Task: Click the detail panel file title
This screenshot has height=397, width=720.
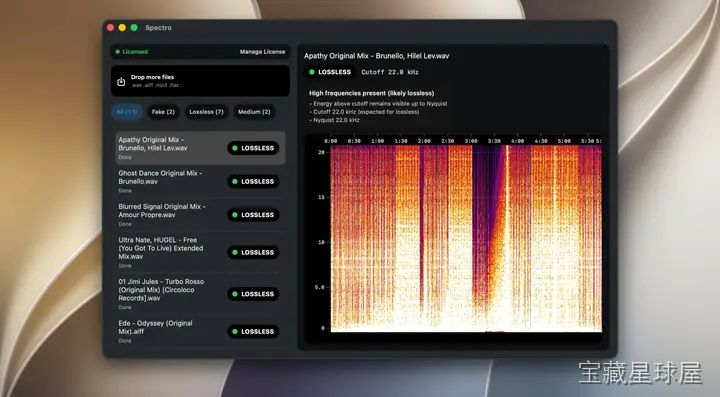Action: pos(377,56)
